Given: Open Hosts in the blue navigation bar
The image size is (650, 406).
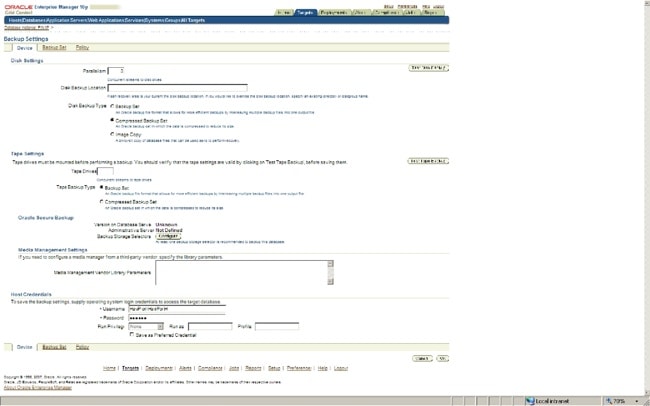Looking at the screenshot, I should [x=15, y=20].
